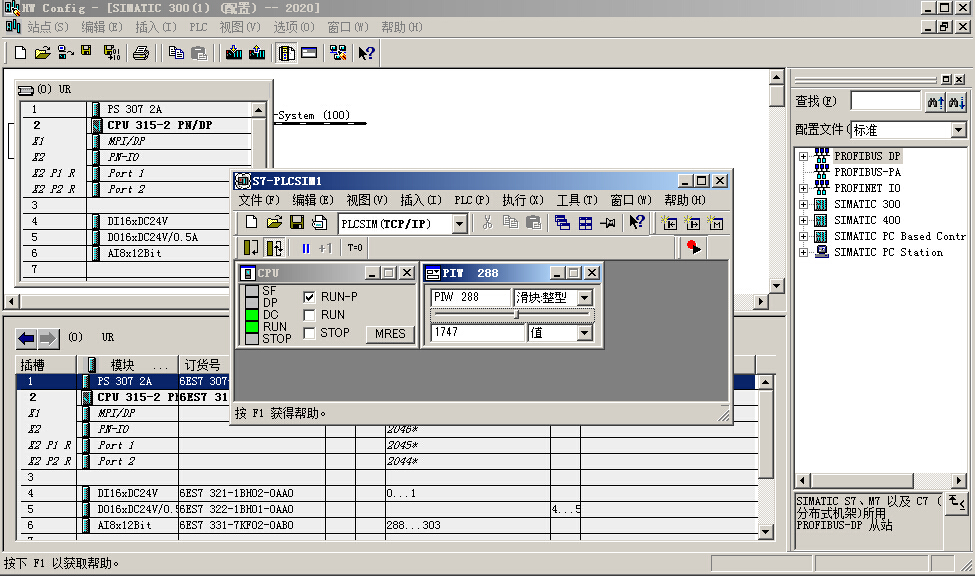Open the PLCSIM(TCP/IP) interface dropdown

(x=459, y=224)
